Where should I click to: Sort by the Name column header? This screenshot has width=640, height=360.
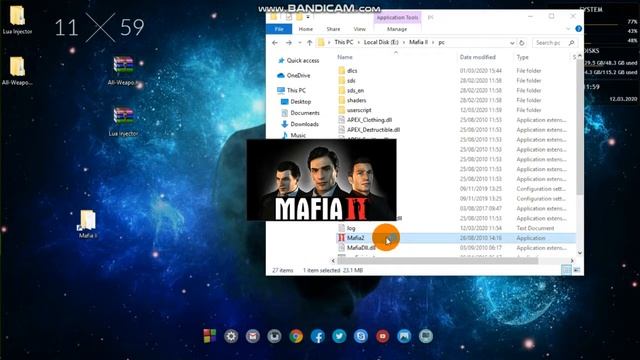(x=345, y=57)
